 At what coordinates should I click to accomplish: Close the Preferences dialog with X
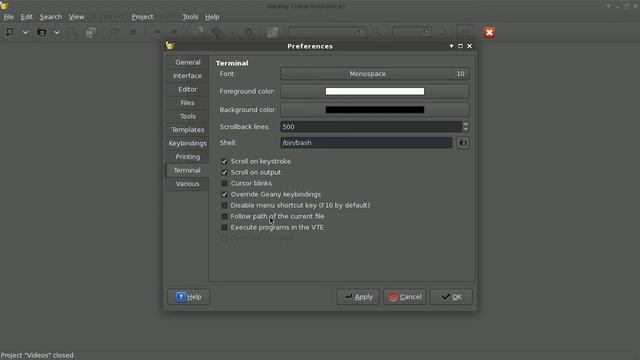pos(469,46)
